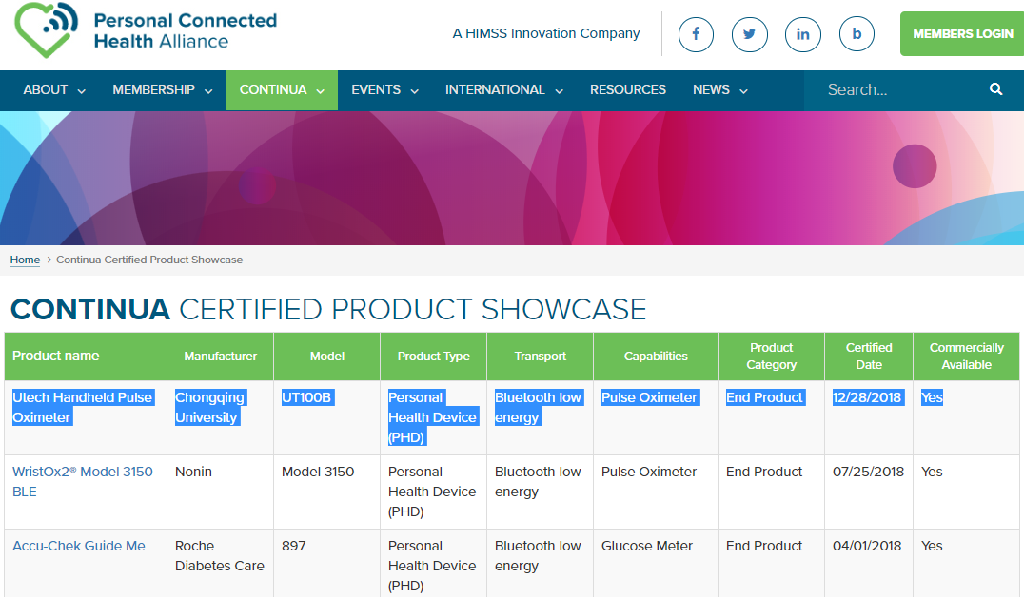Click the Product name column header
1024x598 pixels.
click(x=56, y=356)
